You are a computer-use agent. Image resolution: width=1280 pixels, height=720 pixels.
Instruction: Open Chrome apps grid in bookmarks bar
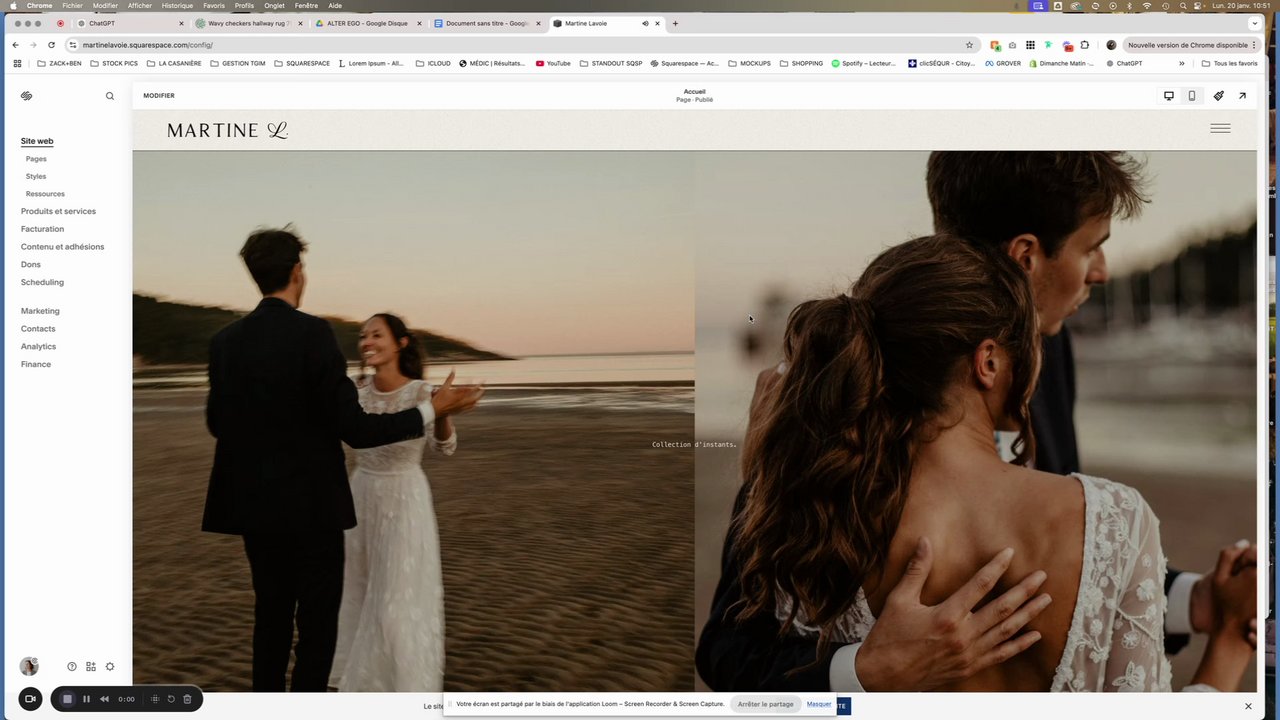click(x=17, y=63)
